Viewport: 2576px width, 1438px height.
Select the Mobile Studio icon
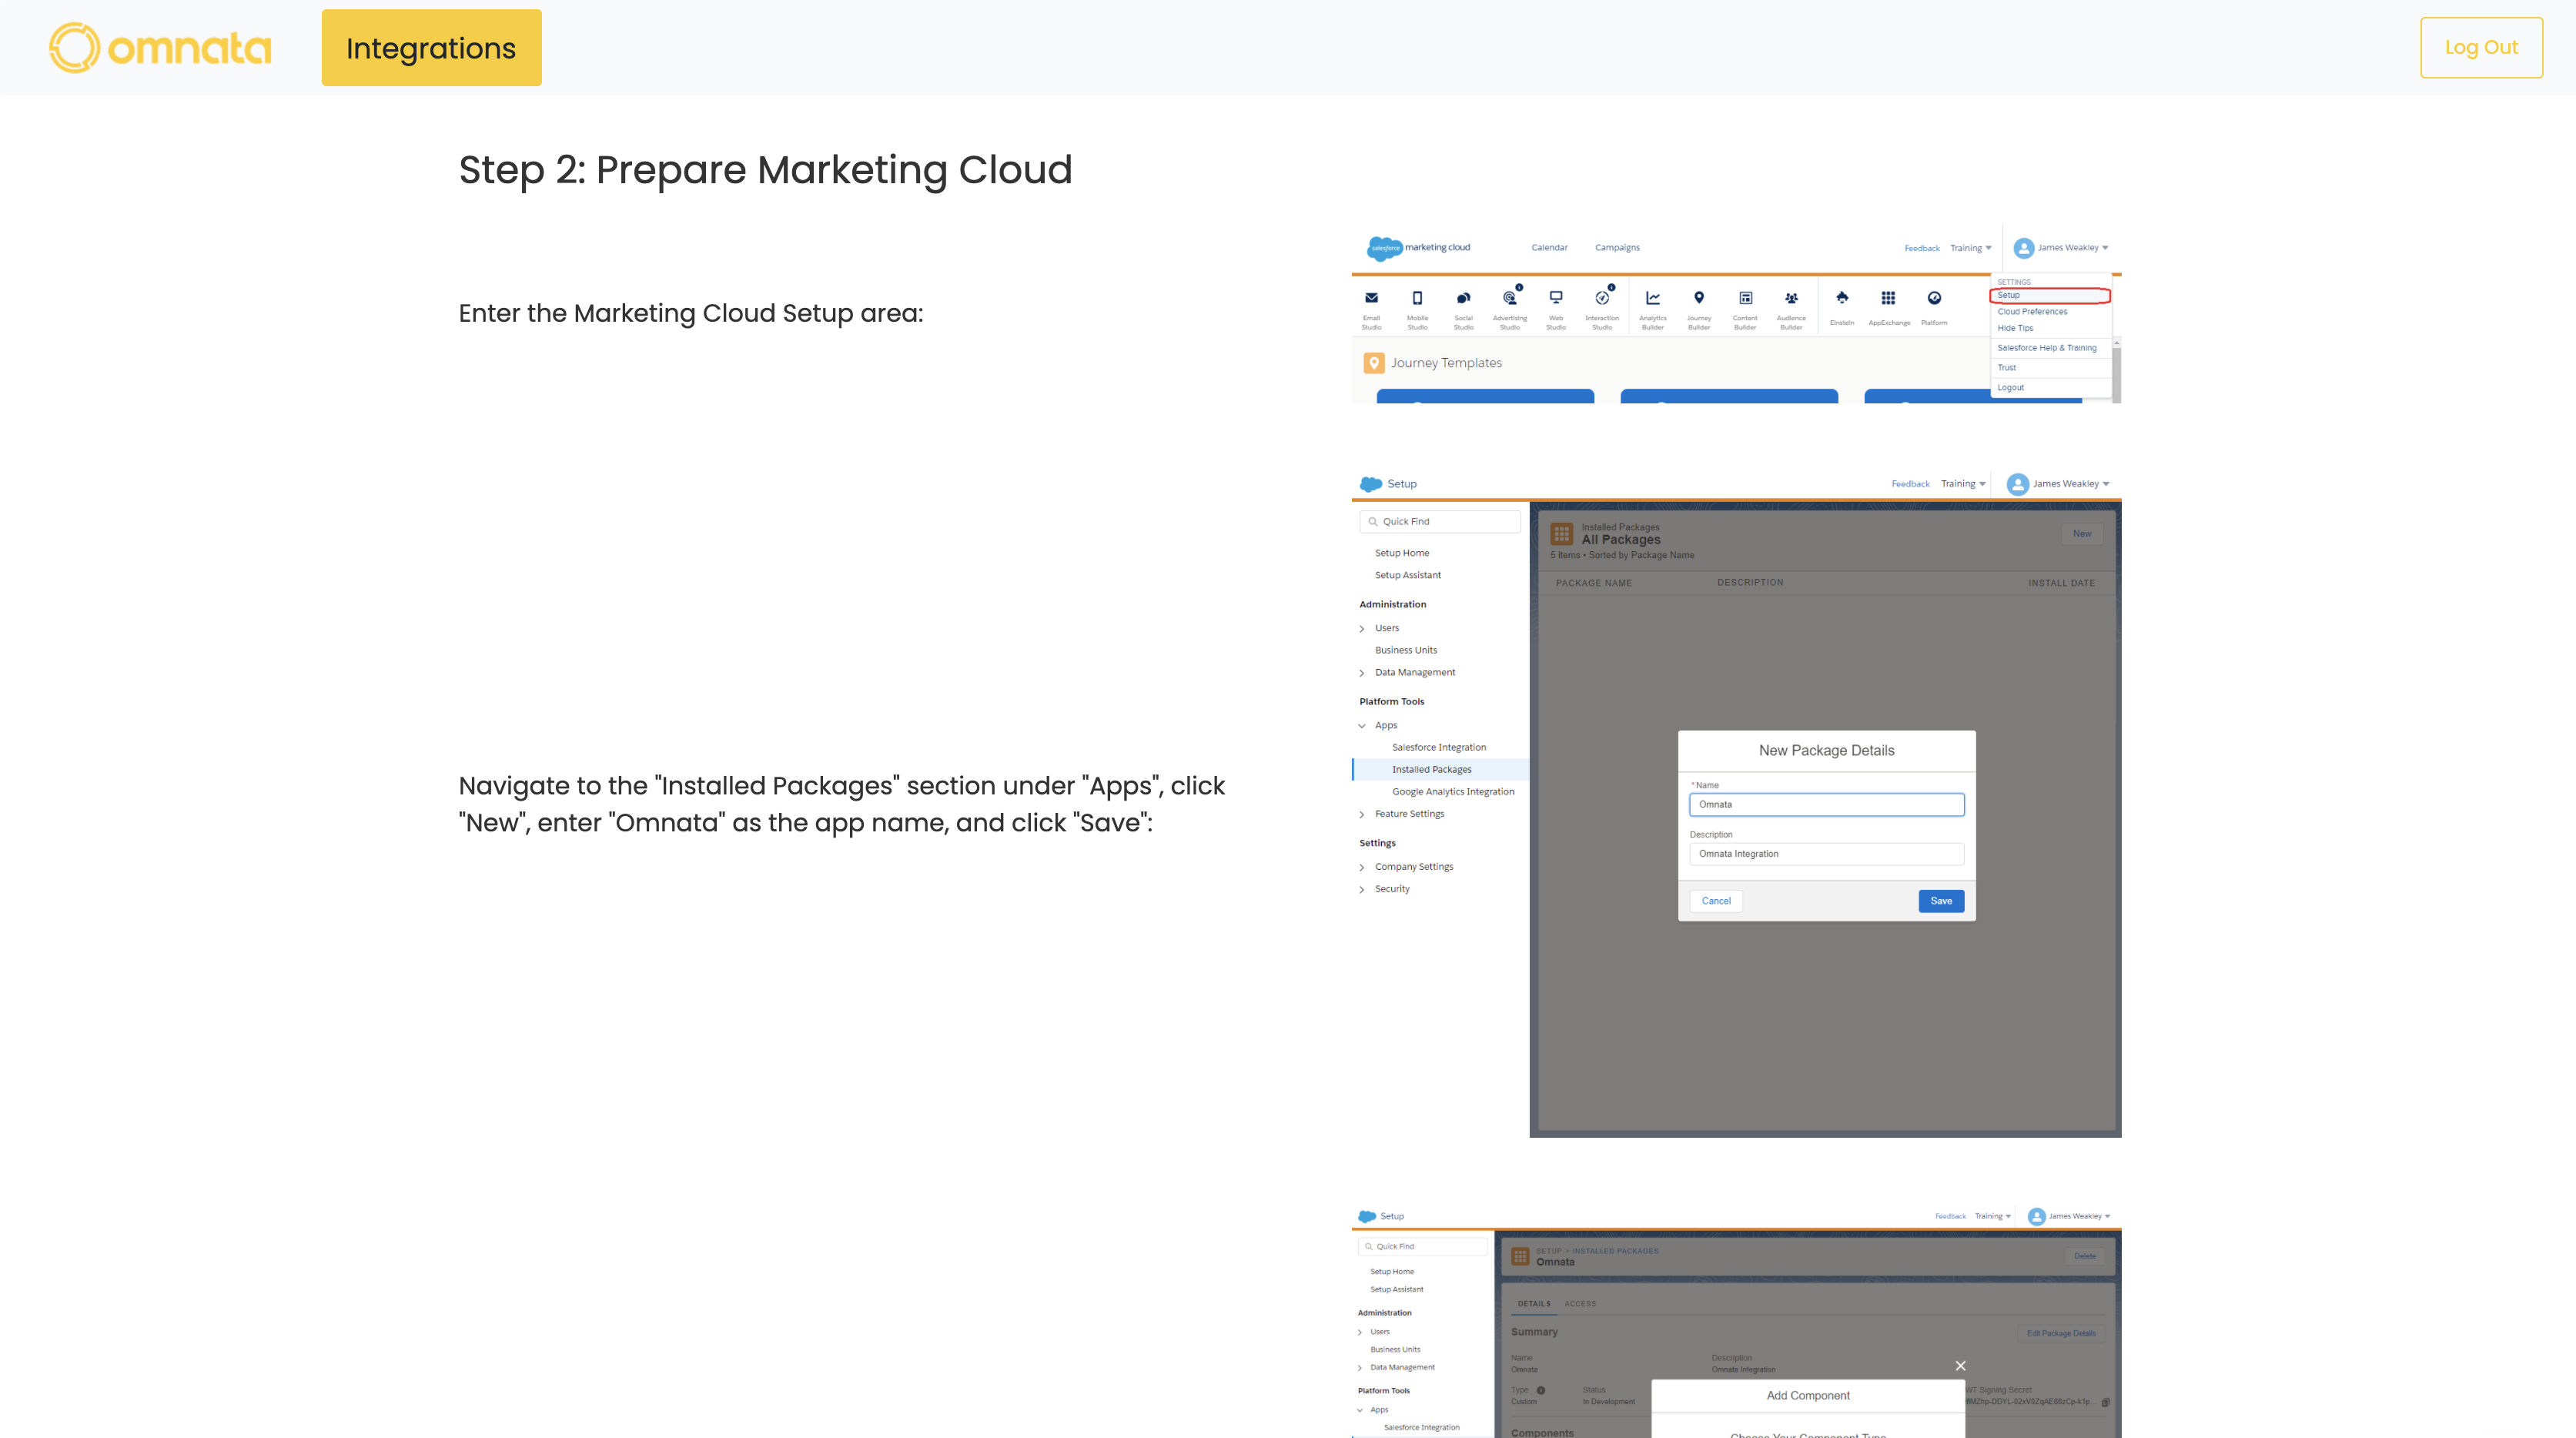click(1417, 298)
